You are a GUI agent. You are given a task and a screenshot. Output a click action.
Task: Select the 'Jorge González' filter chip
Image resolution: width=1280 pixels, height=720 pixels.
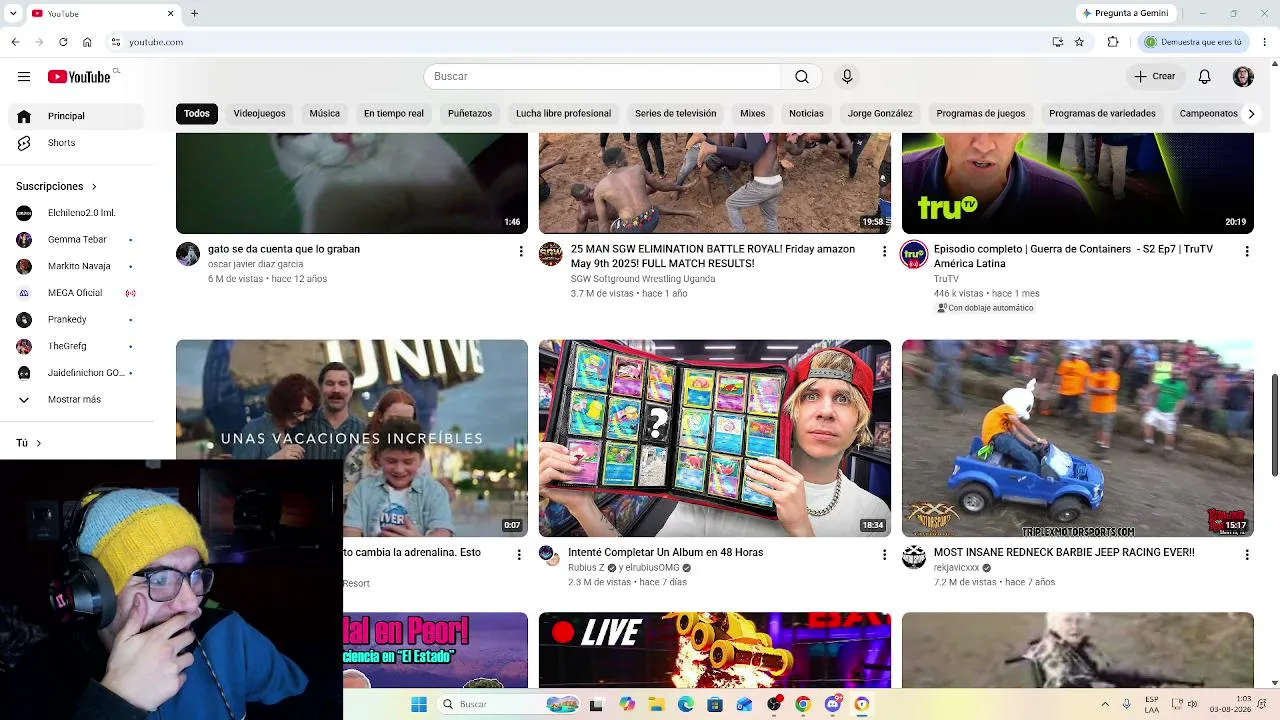(880, 114)
